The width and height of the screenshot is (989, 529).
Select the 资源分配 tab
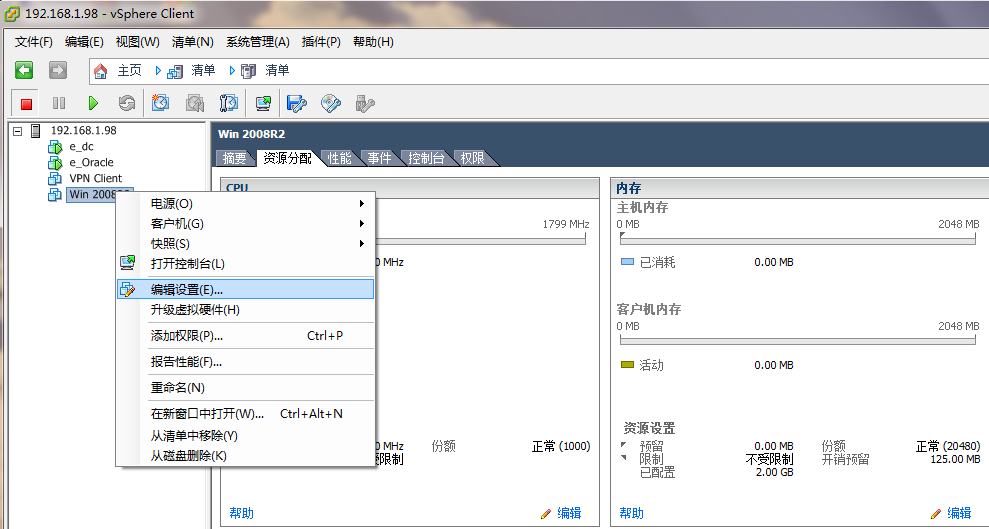coord(287,158)
